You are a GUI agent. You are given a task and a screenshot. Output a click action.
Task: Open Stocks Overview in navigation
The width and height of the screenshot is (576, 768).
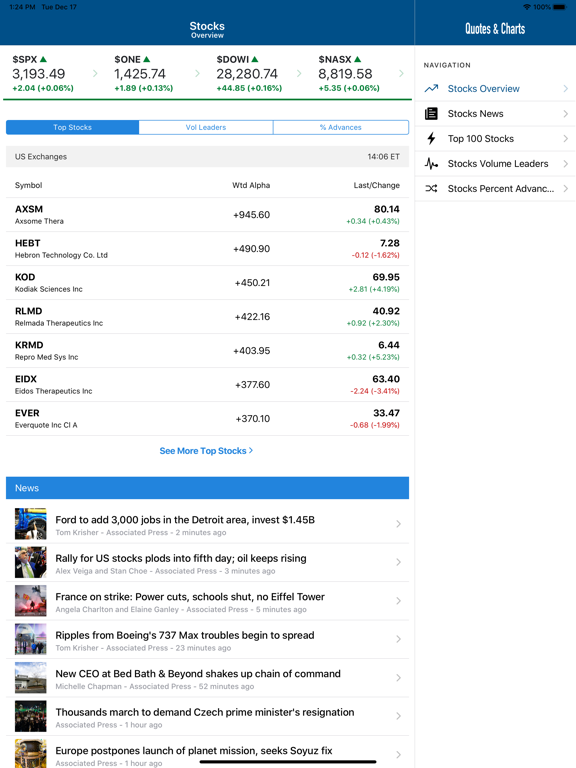click(x=495, y=89)
